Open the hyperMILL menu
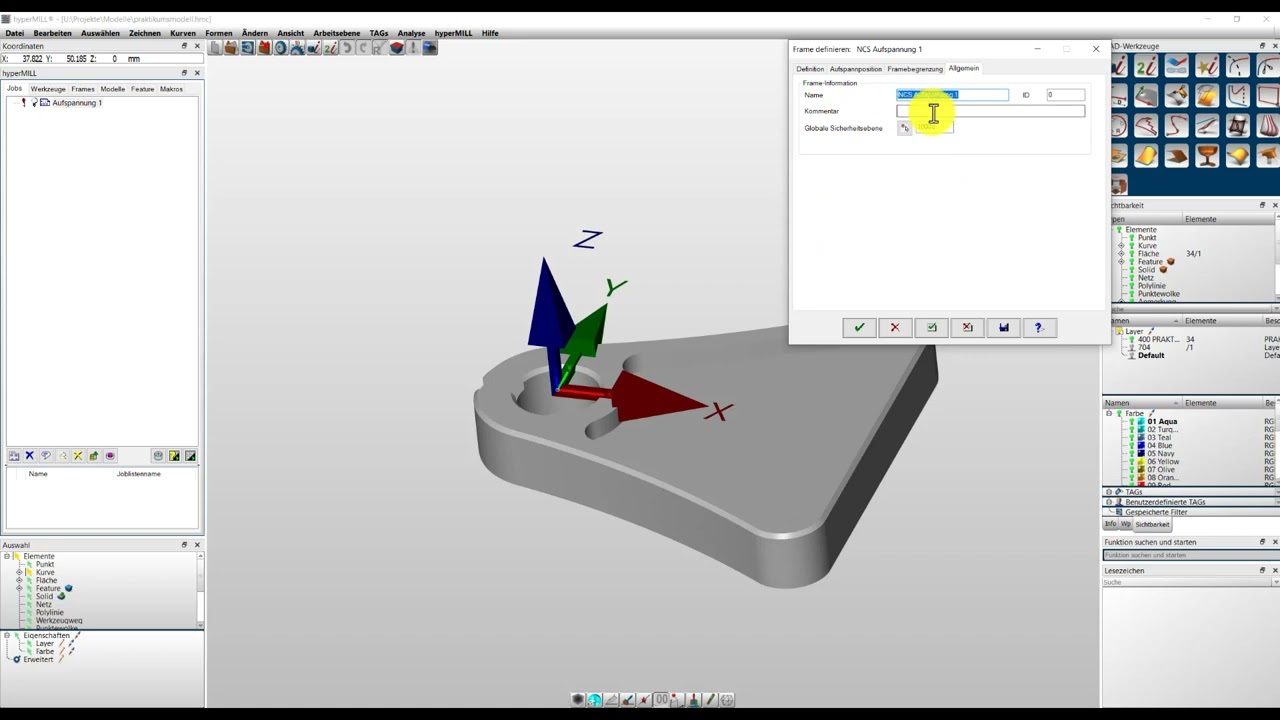 click(x=453, y=33)
